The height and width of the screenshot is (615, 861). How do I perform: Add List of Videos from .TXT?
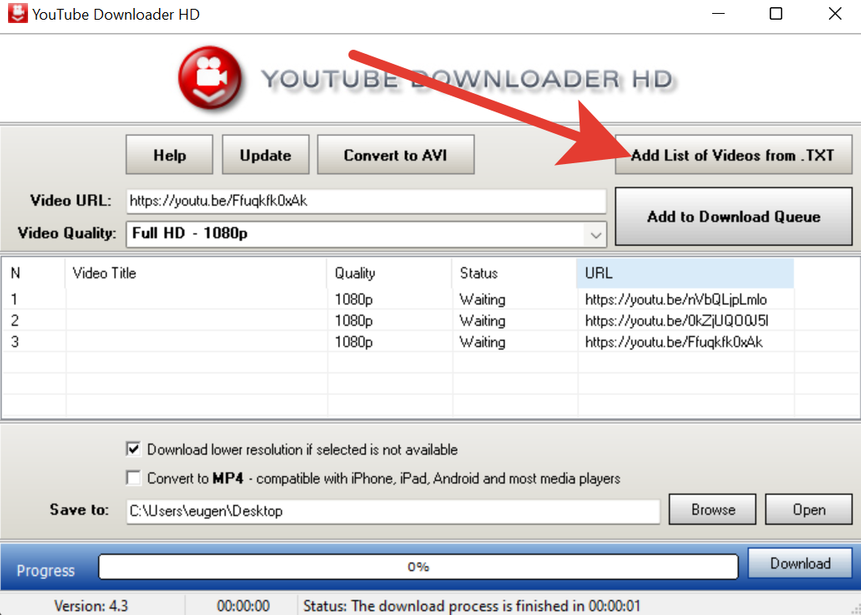point(733,155)
